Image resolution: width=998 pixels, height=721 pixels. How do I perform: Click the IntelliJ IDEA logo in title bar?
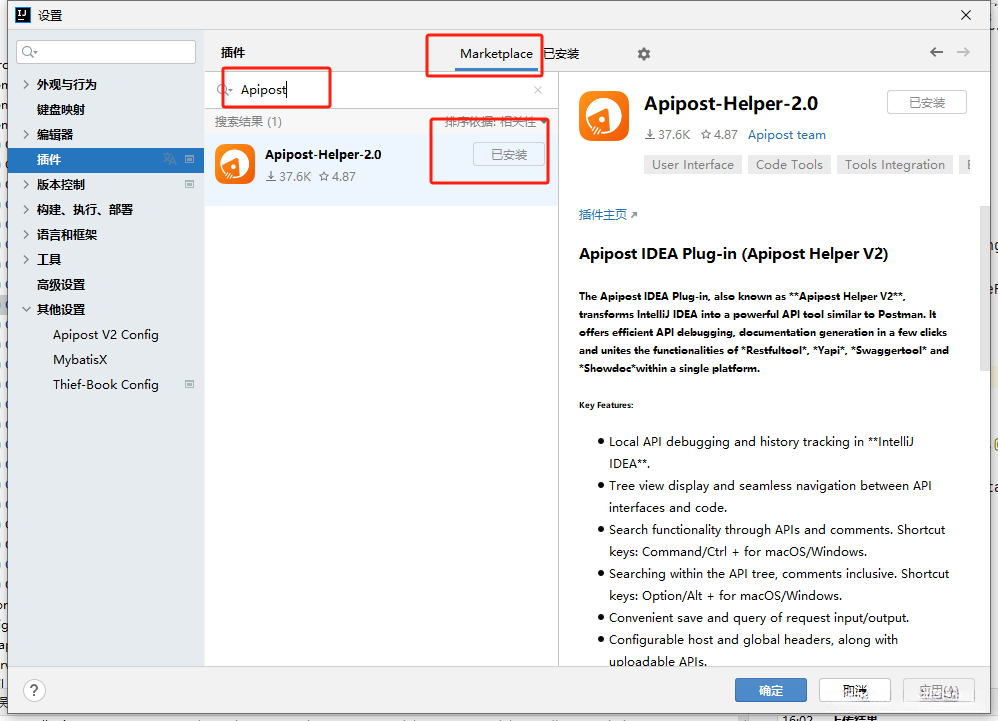point(23,15)
